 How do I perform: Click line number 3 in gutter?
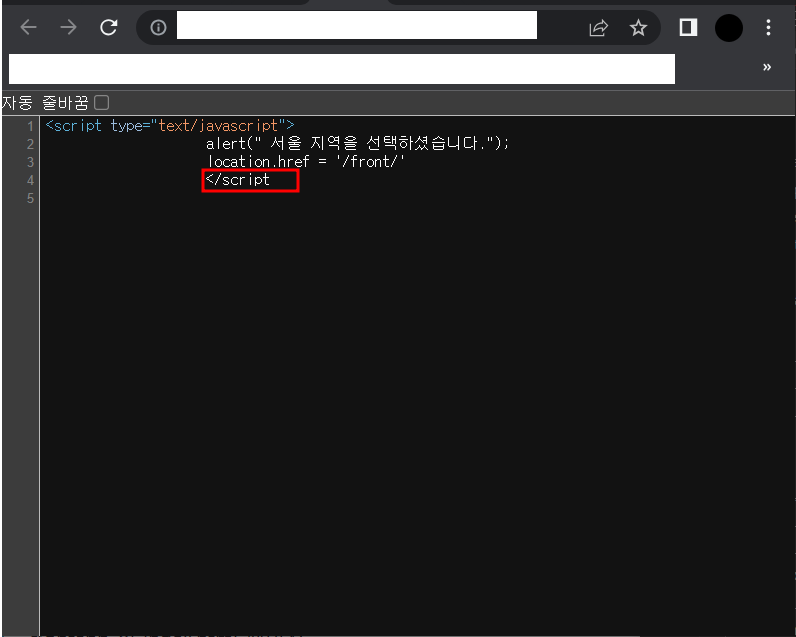[30, 162]
